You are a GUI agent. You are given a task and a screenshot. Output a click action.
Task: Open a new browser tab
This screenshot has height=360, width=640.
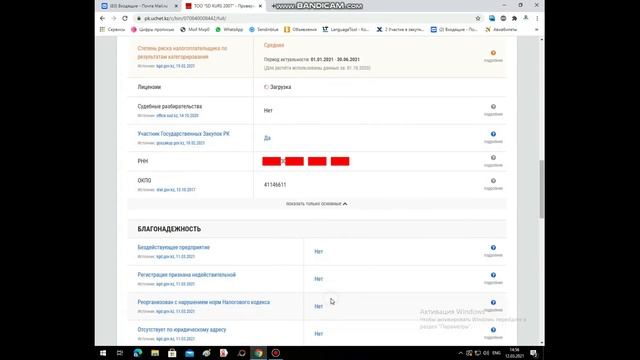(x=273, y=6)
